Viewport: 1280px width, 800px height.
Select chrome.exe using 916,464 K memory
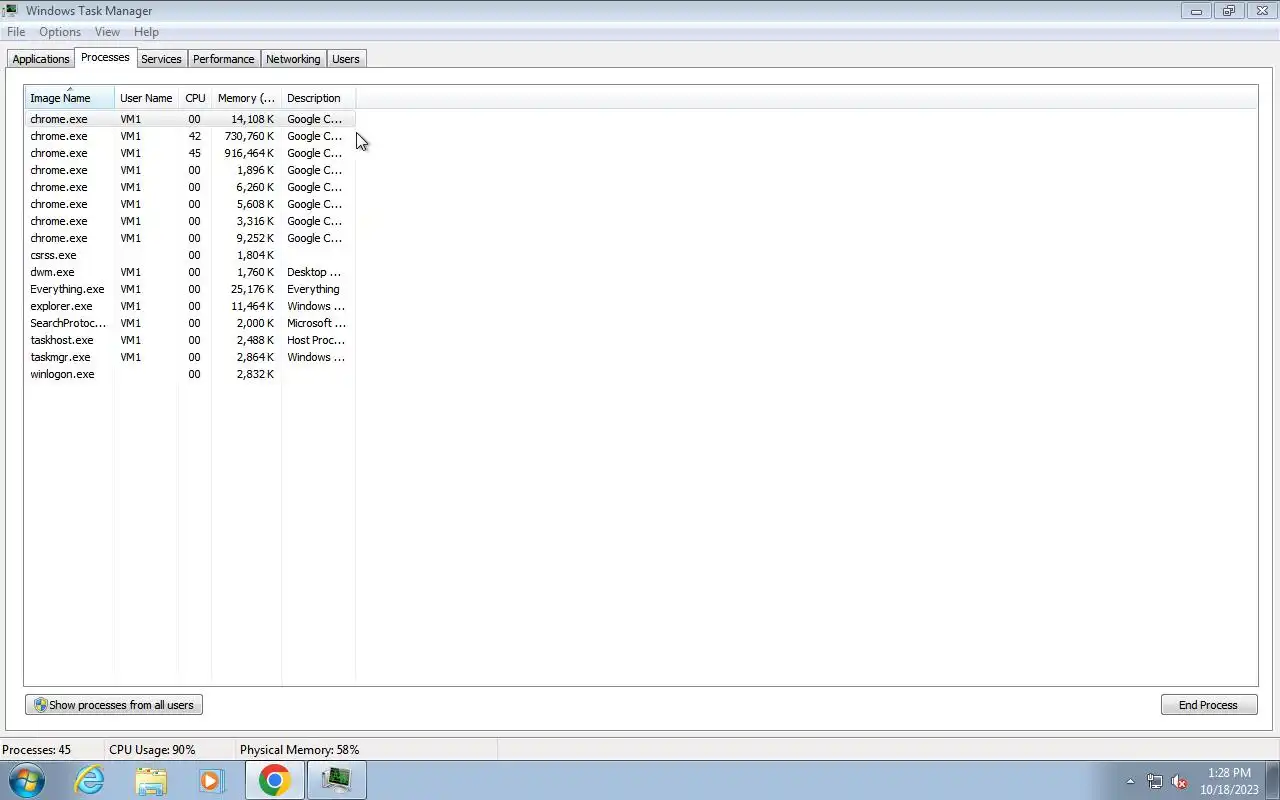point(190,153)
